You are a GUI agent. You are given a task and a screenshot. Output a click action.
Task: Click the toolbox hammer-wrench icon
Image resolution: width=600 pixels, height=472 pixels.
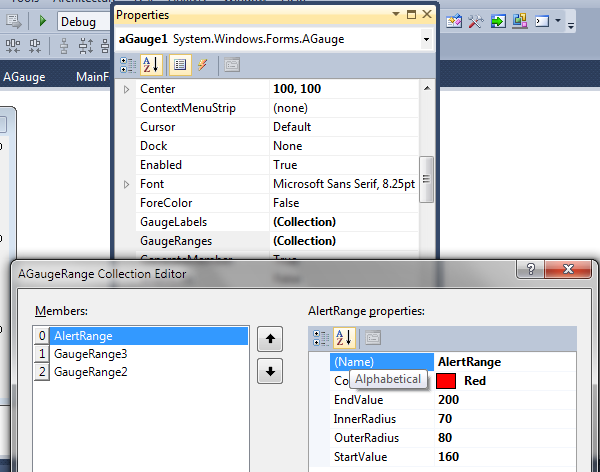tap(476, 21)
